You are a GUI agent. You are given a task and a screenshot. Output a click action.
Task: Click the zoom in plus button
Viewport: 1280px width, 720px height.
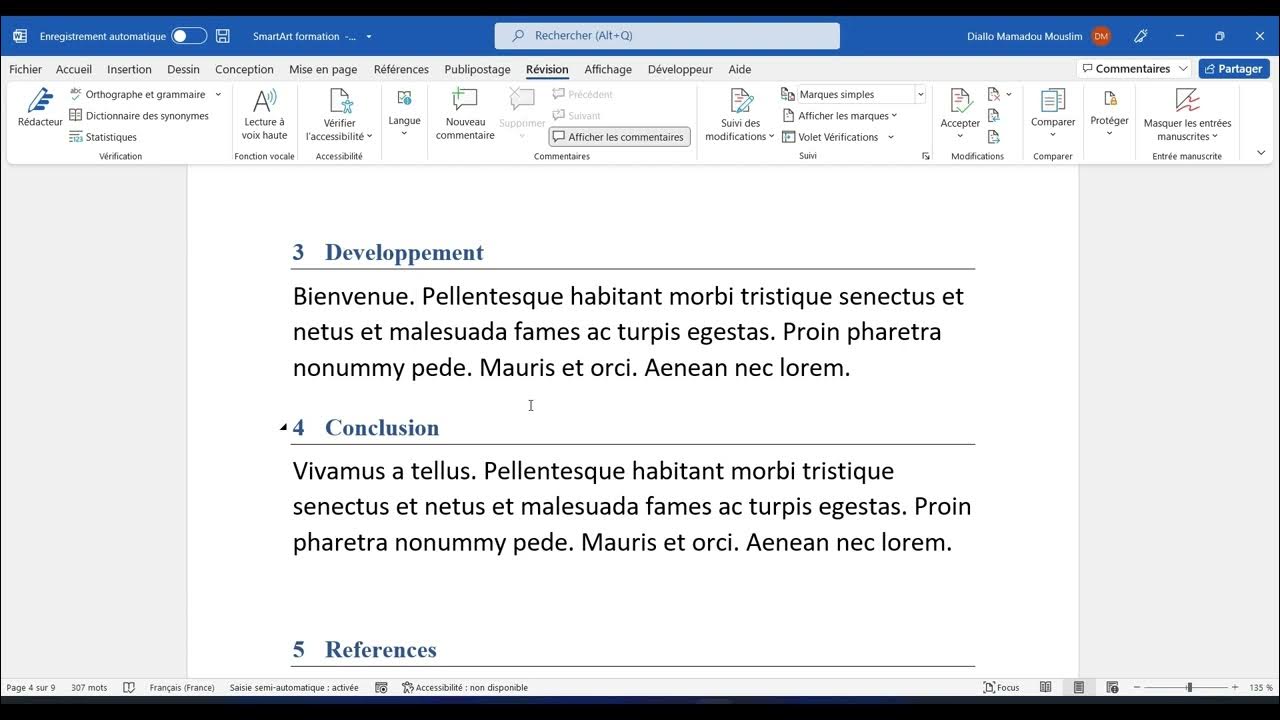tap(1235, 688)
